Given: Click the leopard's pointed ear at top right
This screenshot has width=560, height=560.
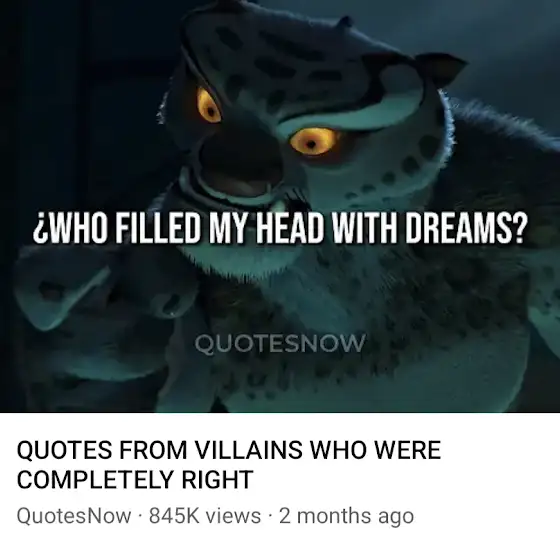Looking at the screenshot, I should (440, 68).
